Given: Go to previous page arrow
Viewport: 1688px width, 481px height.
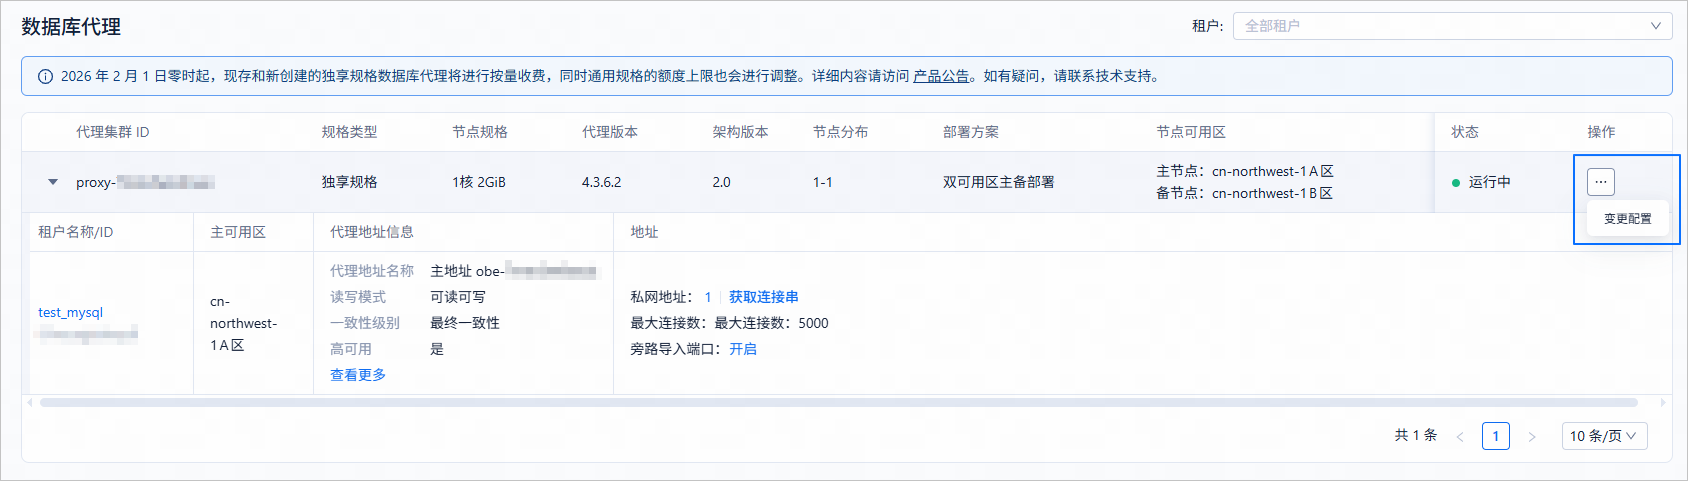Looking at the screenshot, I should tap(1460, 436).
